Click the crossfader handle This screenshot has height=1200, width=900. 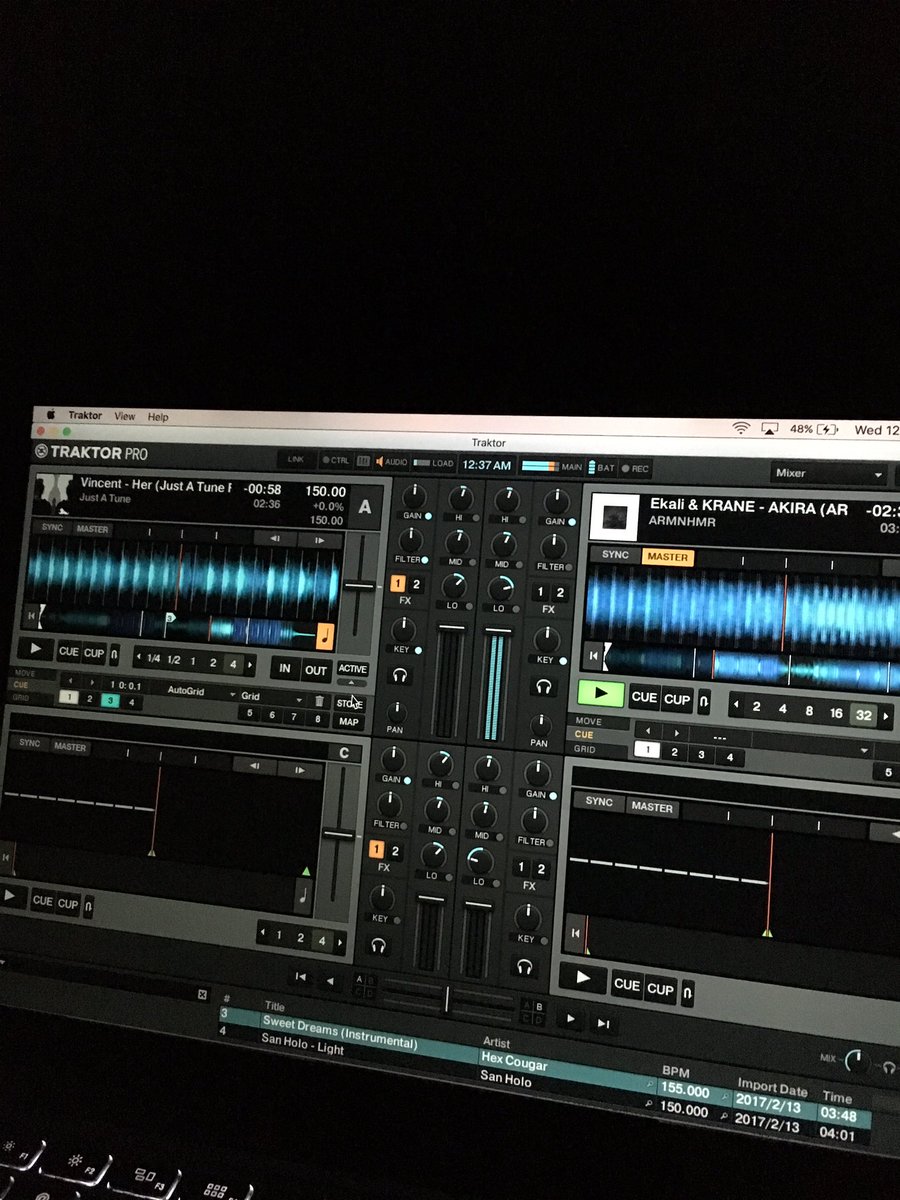(447, 997)
